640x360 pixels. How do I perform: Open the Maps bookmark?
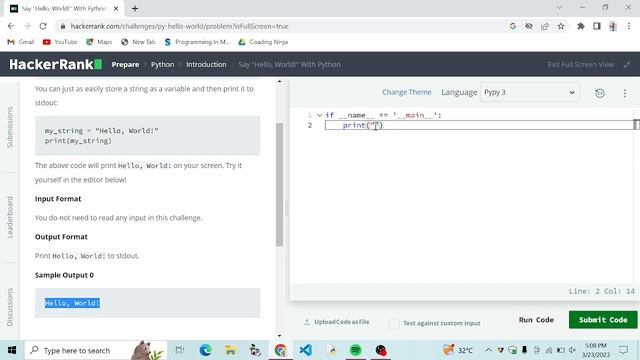[x=99, y=42]
